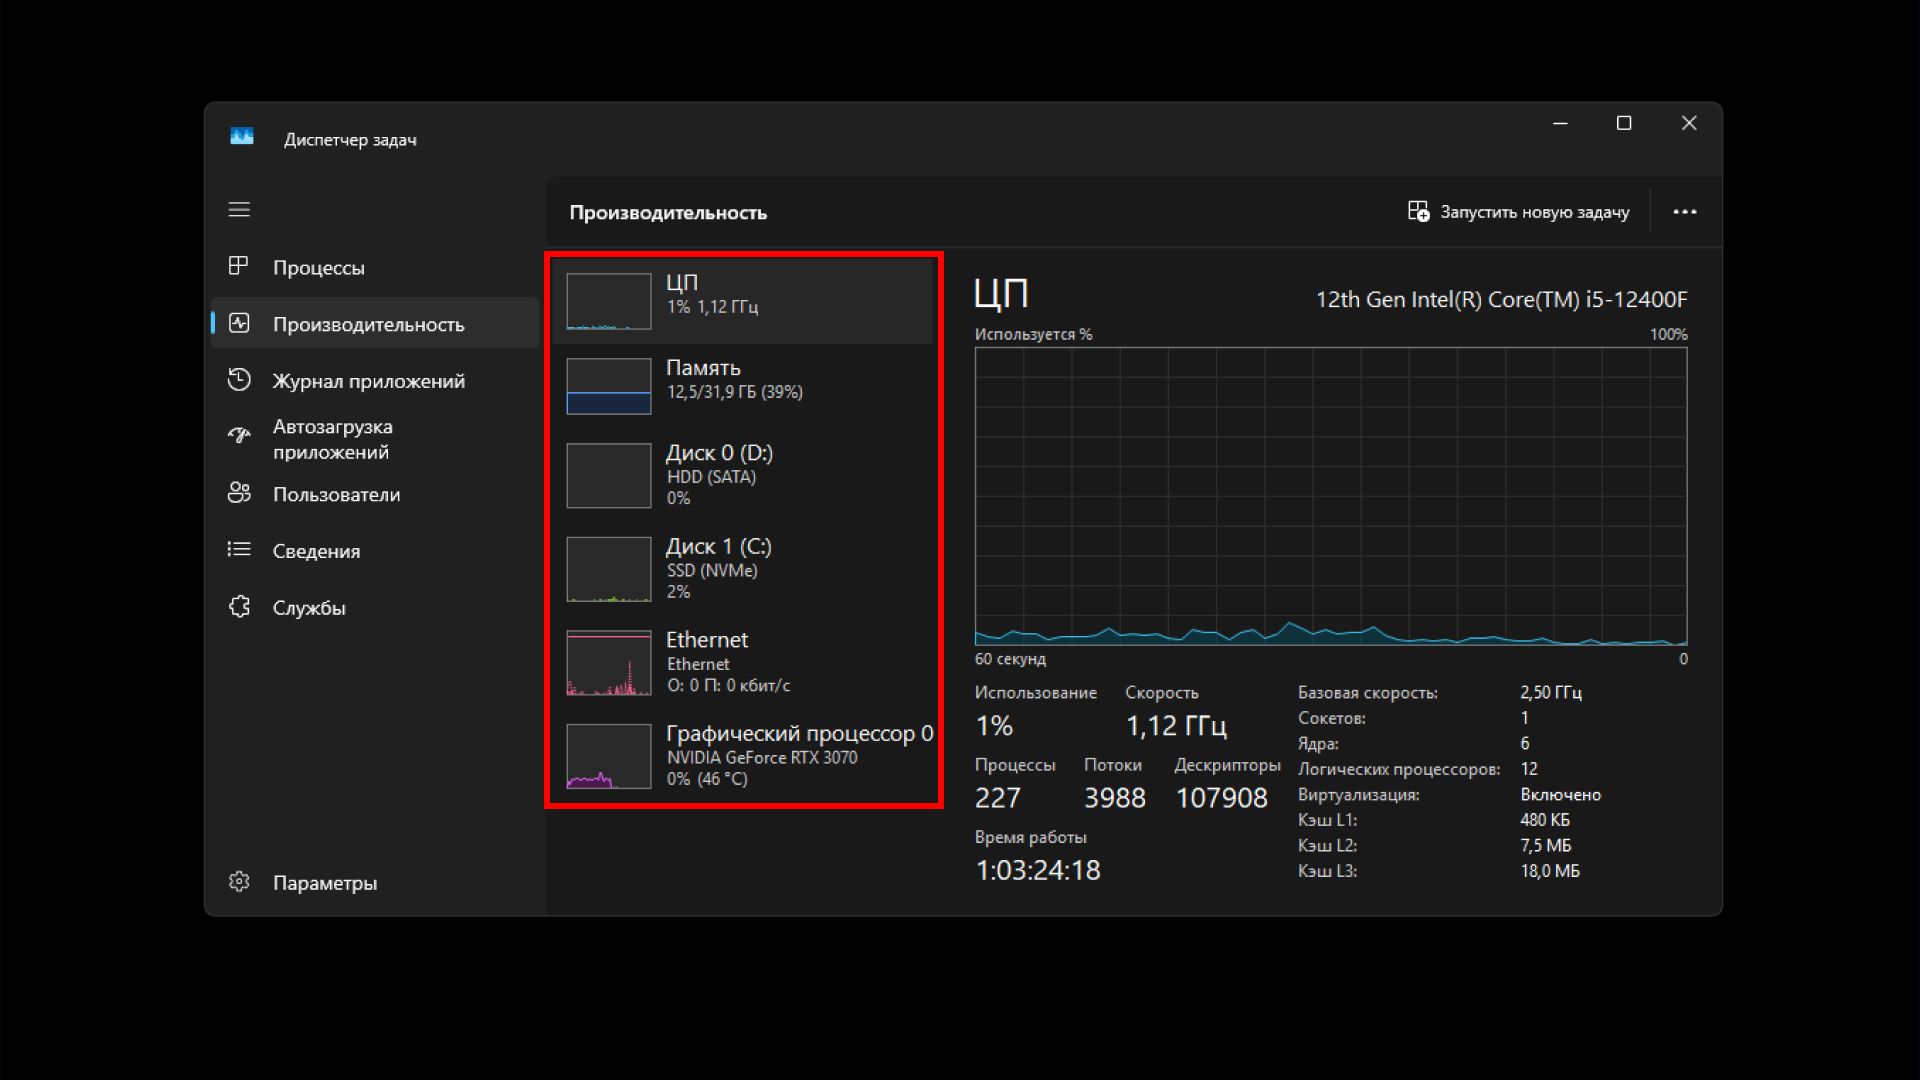This screenshot has height=1080, width=1920.
Task: Click the Task Manager app icon in title bar
Action: tap(242, 137)
